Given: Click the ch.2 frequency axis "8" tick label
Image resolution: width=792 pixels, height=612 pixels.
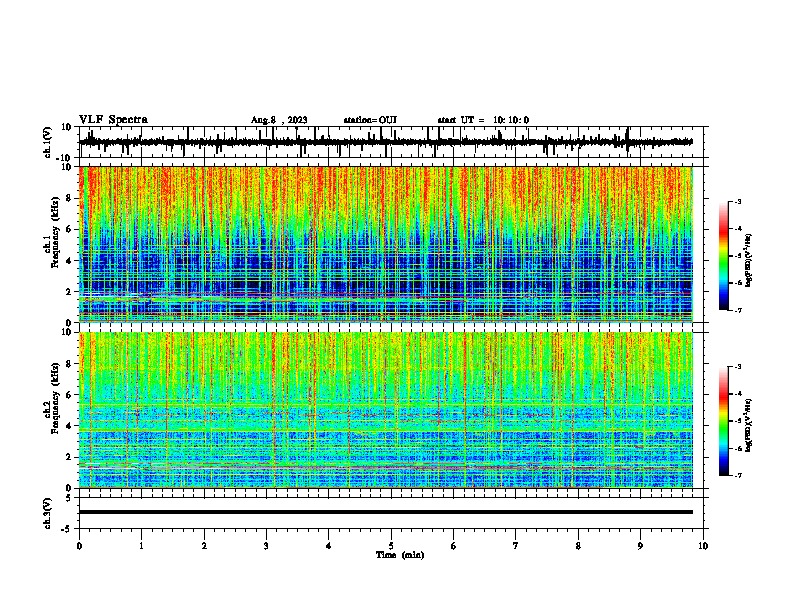Looking at the screenshot, I should tap(69, 364).
